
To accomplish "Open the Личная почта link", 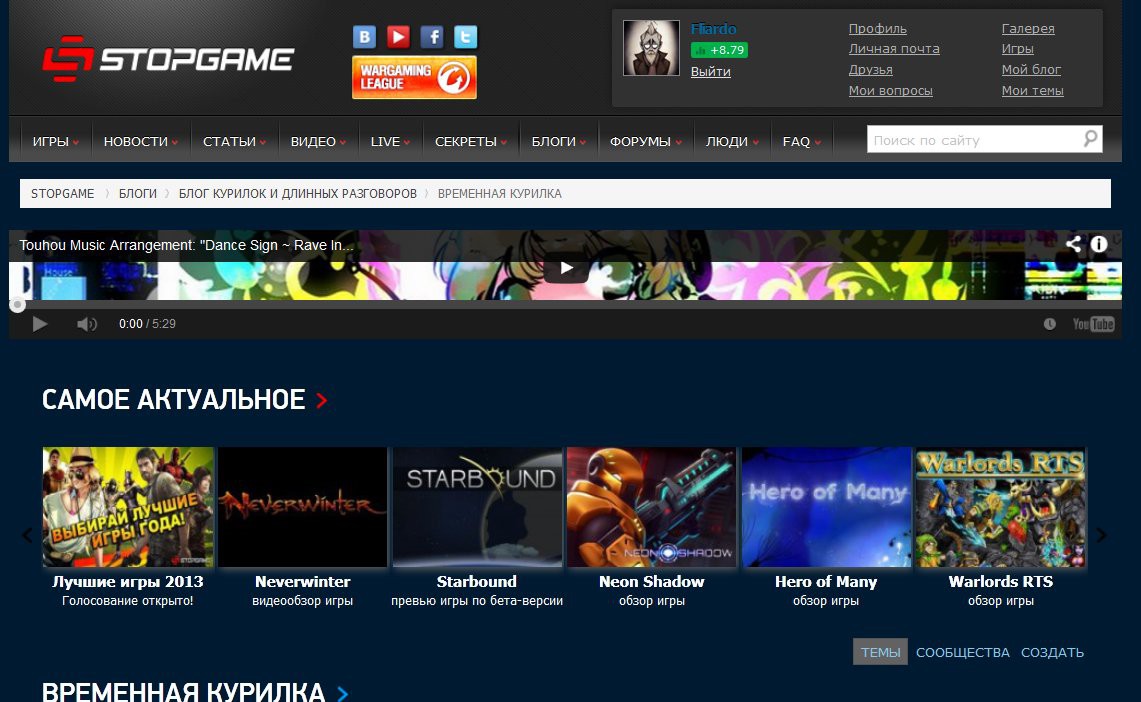I will click(893, 49).
